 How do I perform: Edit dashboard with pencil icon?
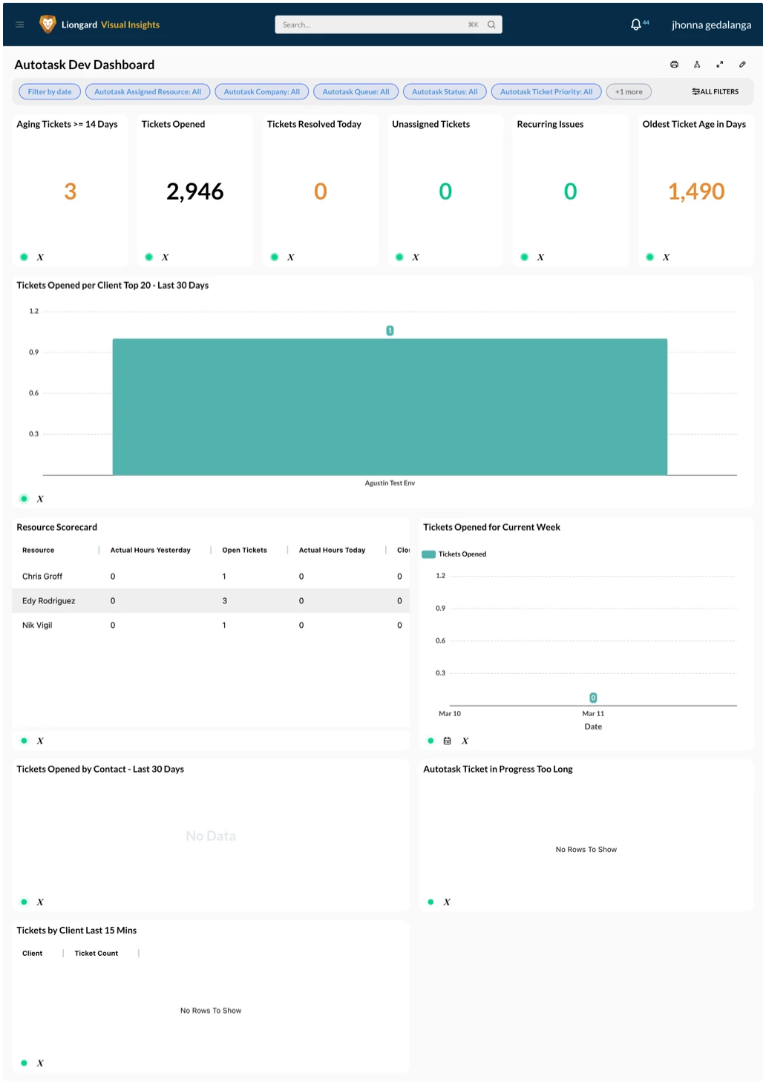tap(742, 64)
